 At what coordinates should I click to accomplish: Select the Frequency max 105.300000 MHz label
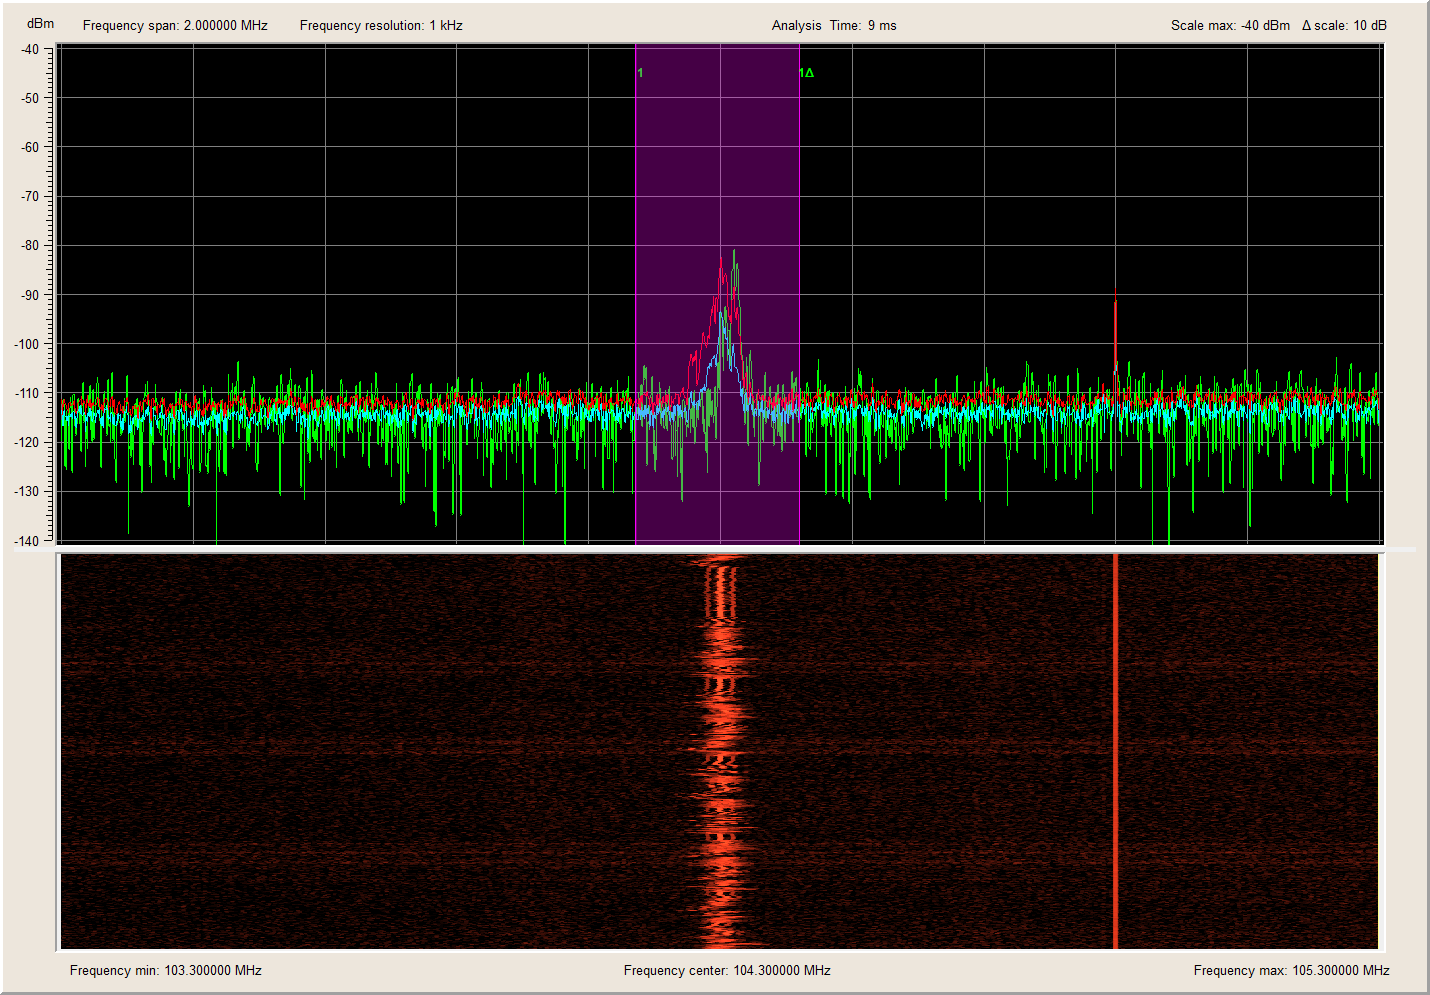click(x=1291, y=970)
